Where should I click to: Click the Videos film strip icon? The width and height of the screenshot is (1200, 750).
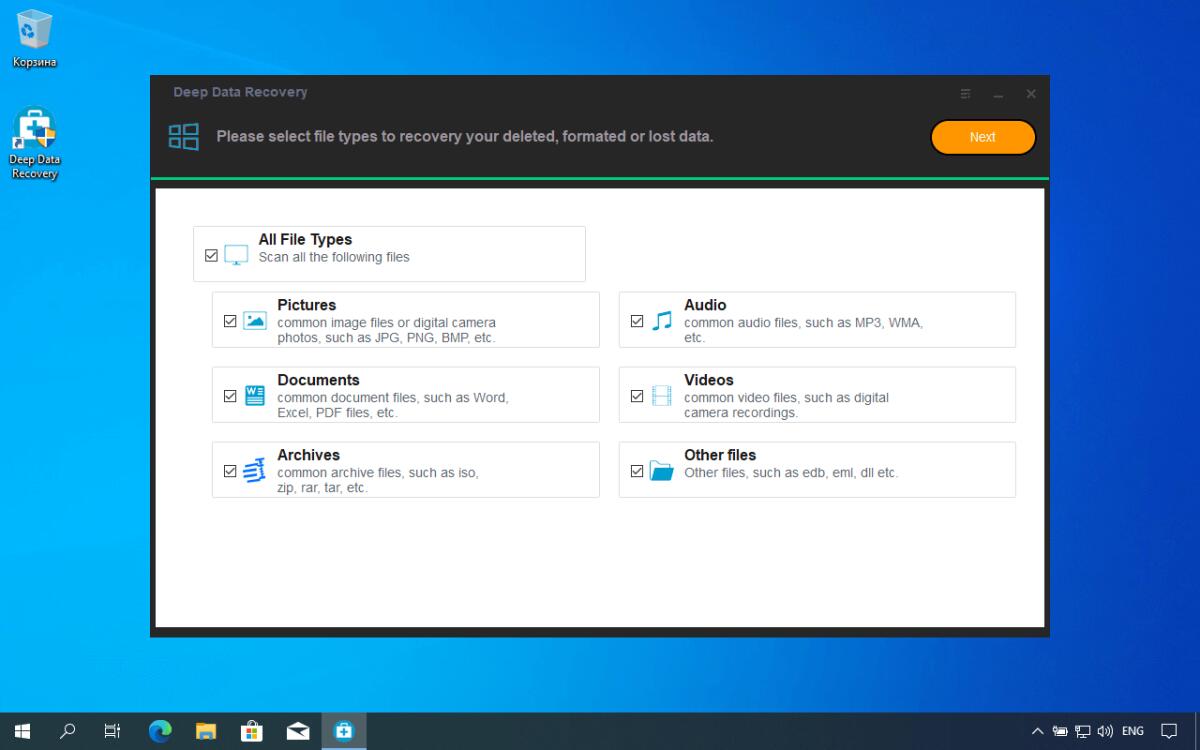click(x=664, y=395)
